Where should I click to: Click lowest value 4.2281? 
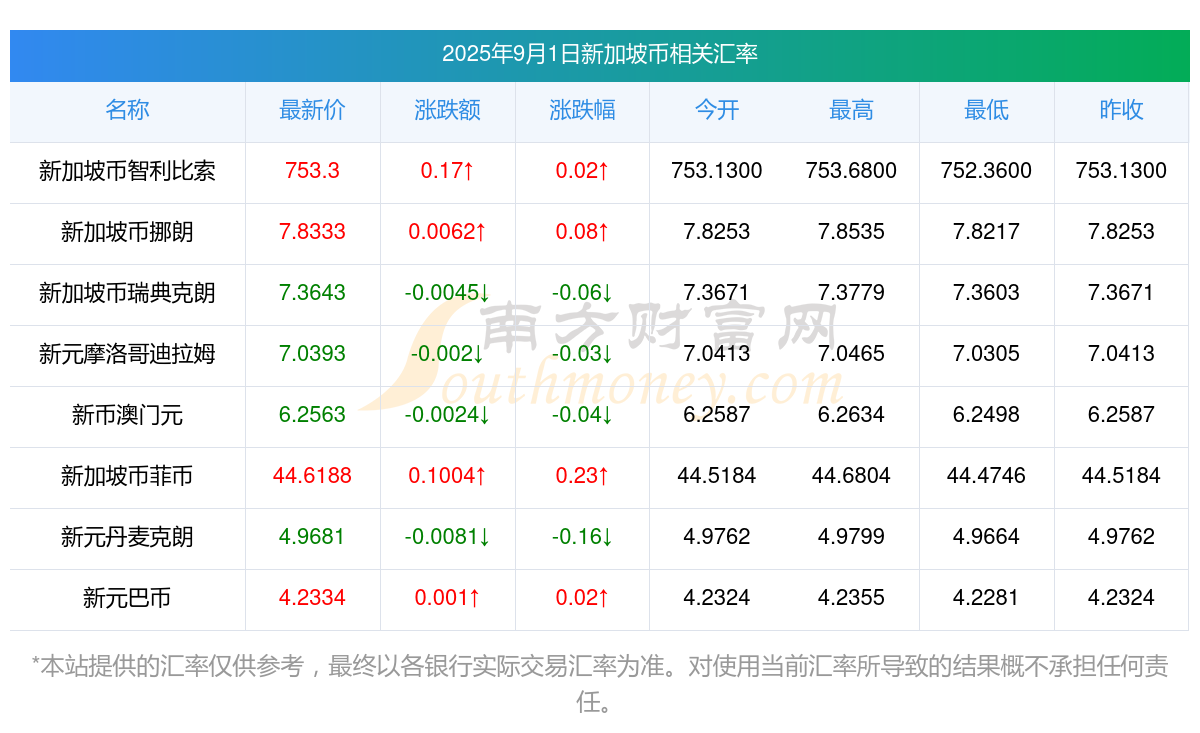click(986, 598)
